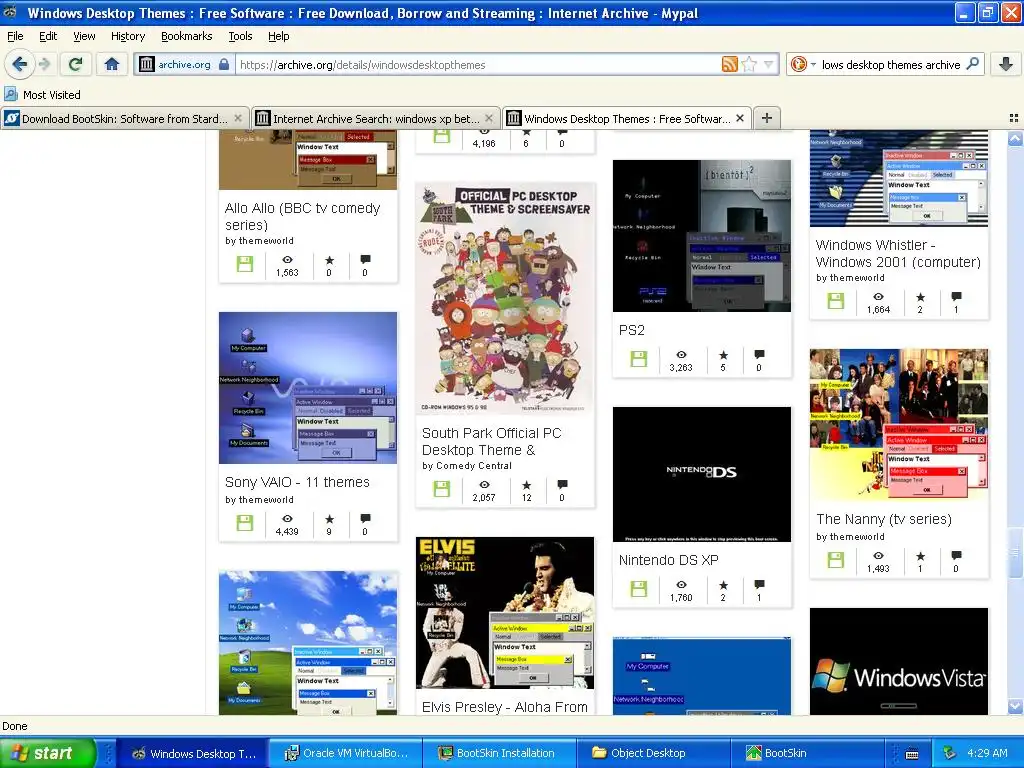Viewport: 1024px width, 768px height.
Task: Click the address bar URL field
Action: 477,64
